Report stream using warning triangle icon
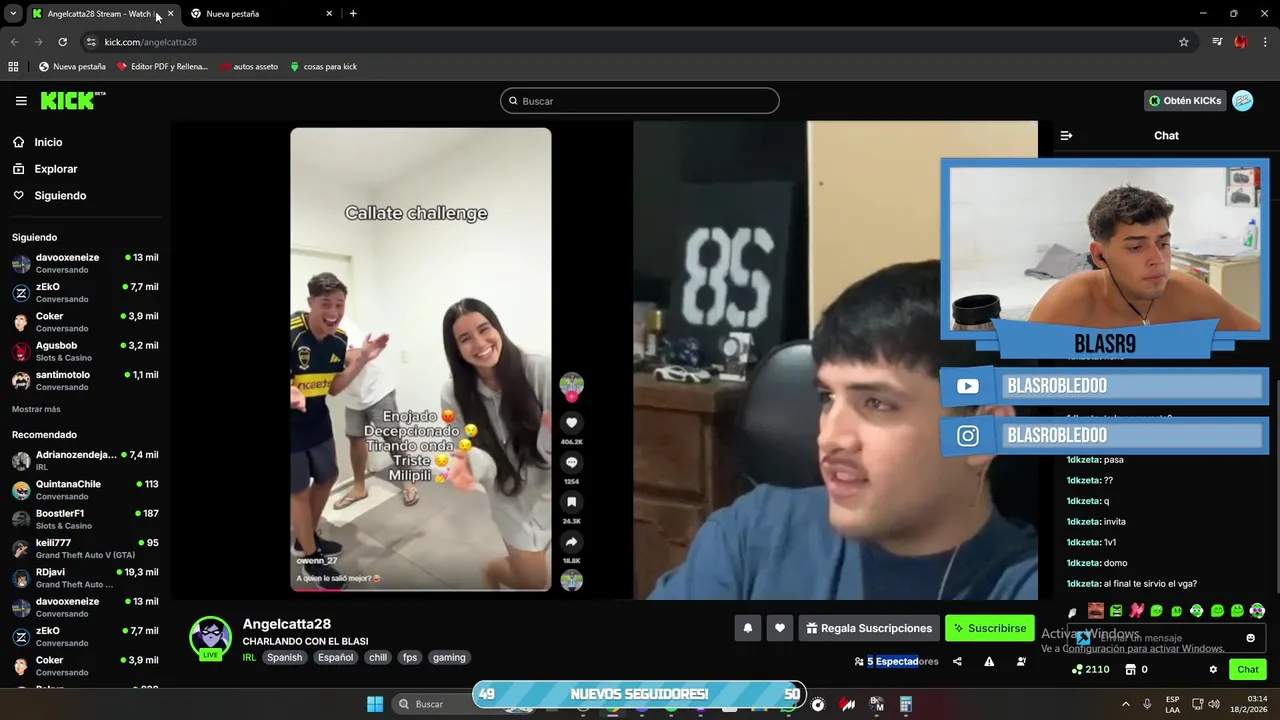This screenshot has width=1280, height=720. pyautogui.click(x=989, y=661)
